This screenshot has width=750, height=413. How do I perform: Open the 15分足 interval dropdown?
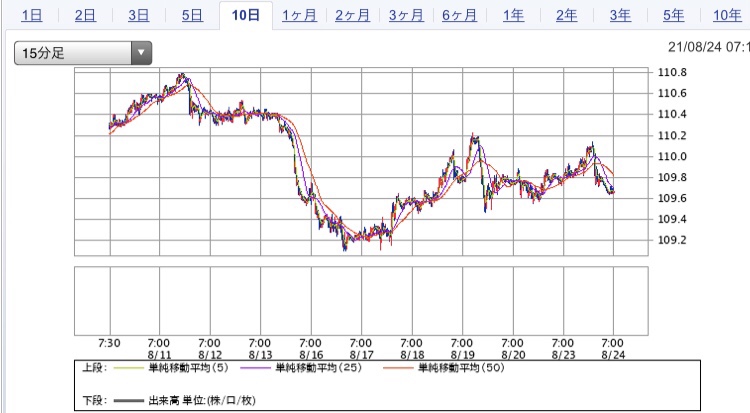tap(83, 53)
